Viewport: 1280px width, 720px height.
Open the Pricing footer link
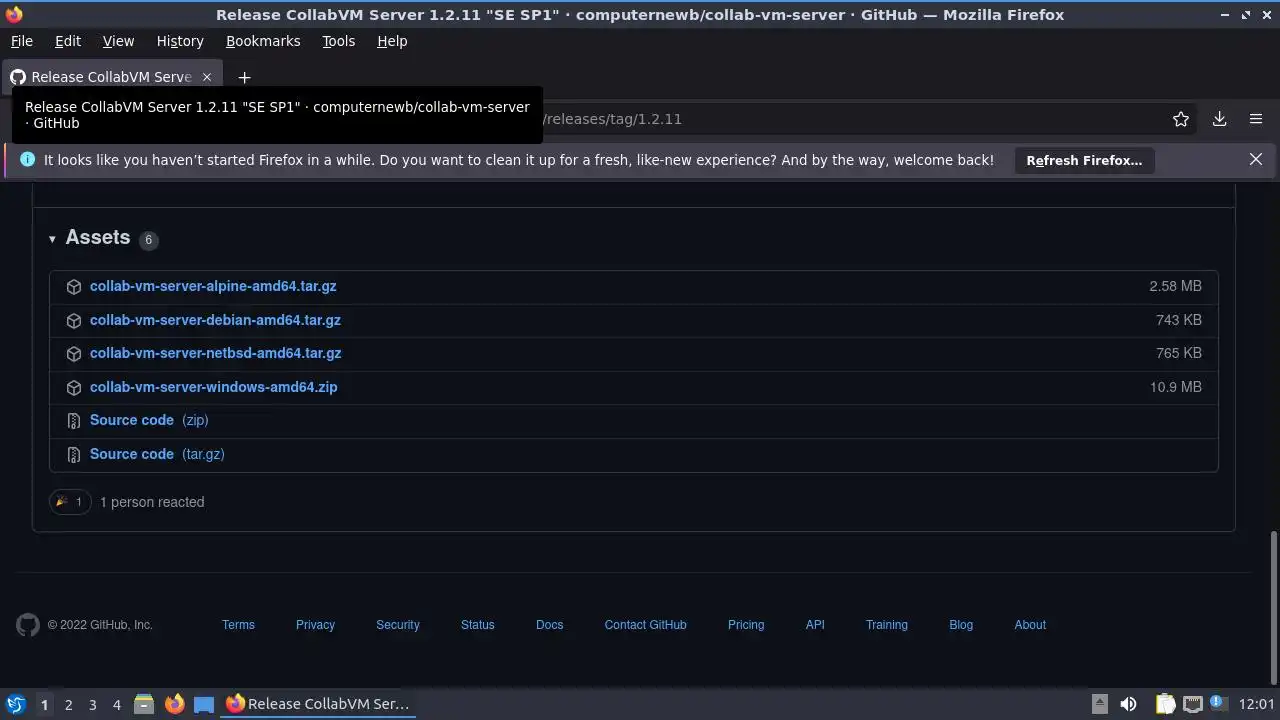coord(746,625)
